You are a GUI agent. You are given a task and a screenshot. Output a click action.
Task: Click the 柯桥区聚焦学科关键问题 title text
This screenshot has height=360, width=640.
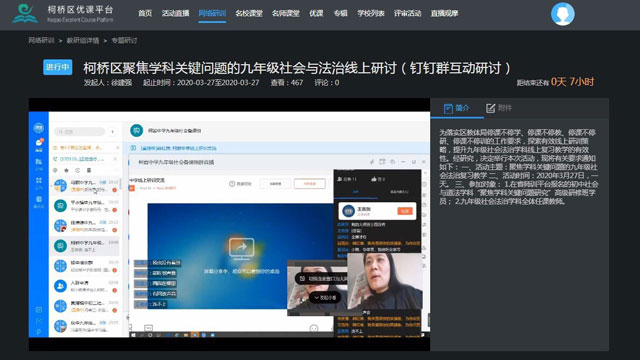click(297, 68)
